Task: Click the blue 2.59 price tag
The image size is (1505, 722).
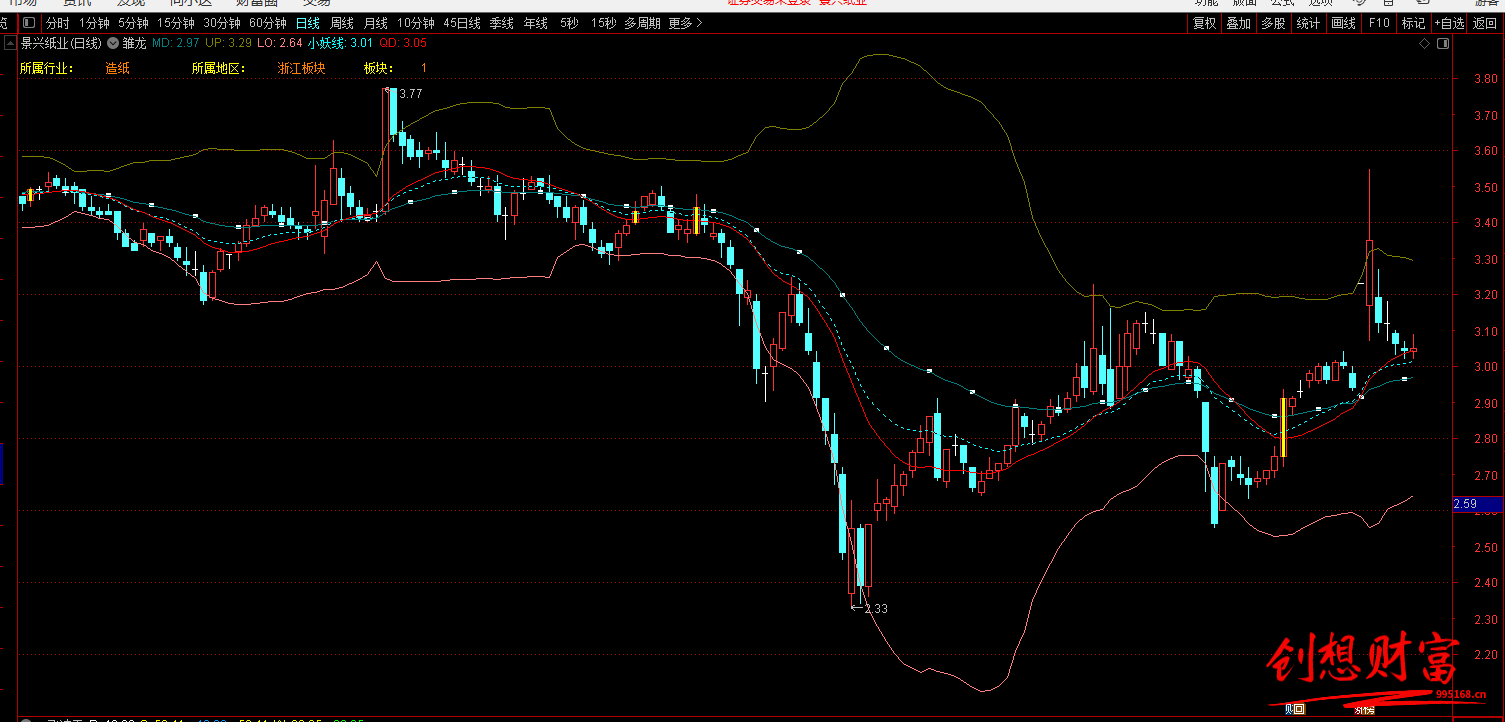Action: point(1477,504)
